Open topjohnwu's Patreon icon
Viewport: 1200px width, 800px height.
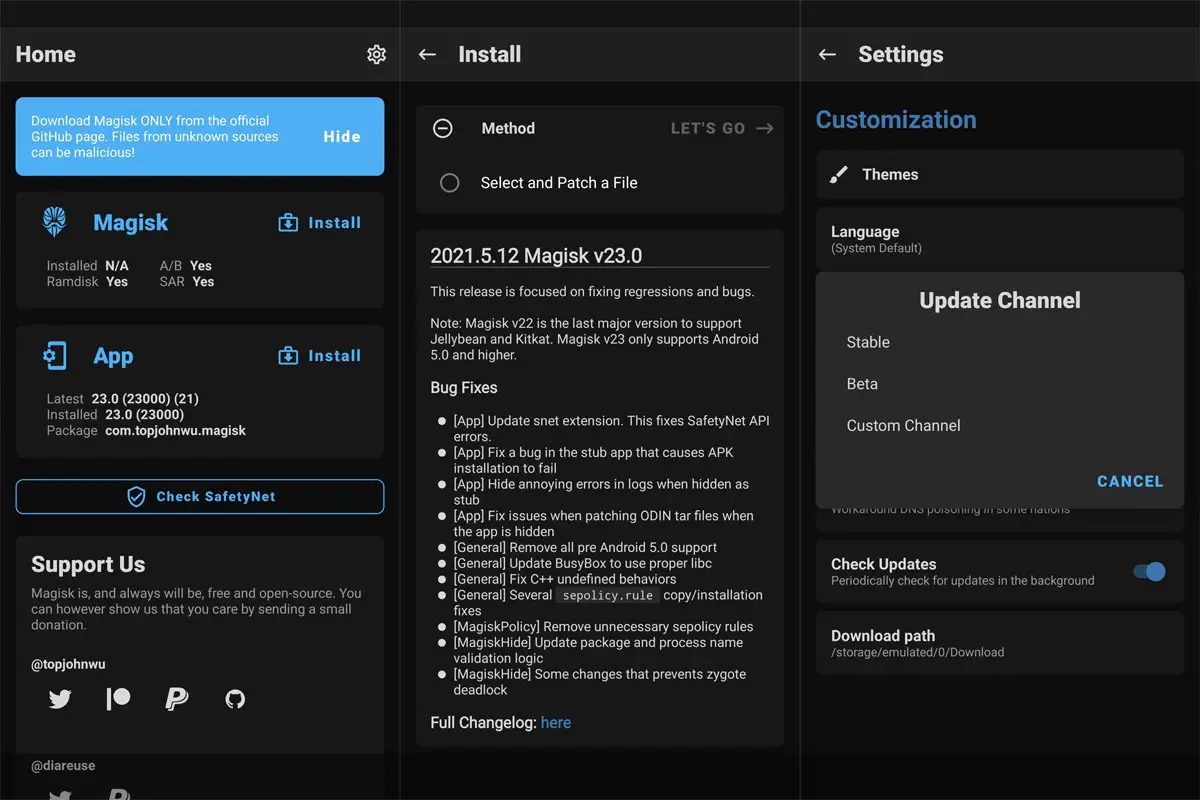118,699
